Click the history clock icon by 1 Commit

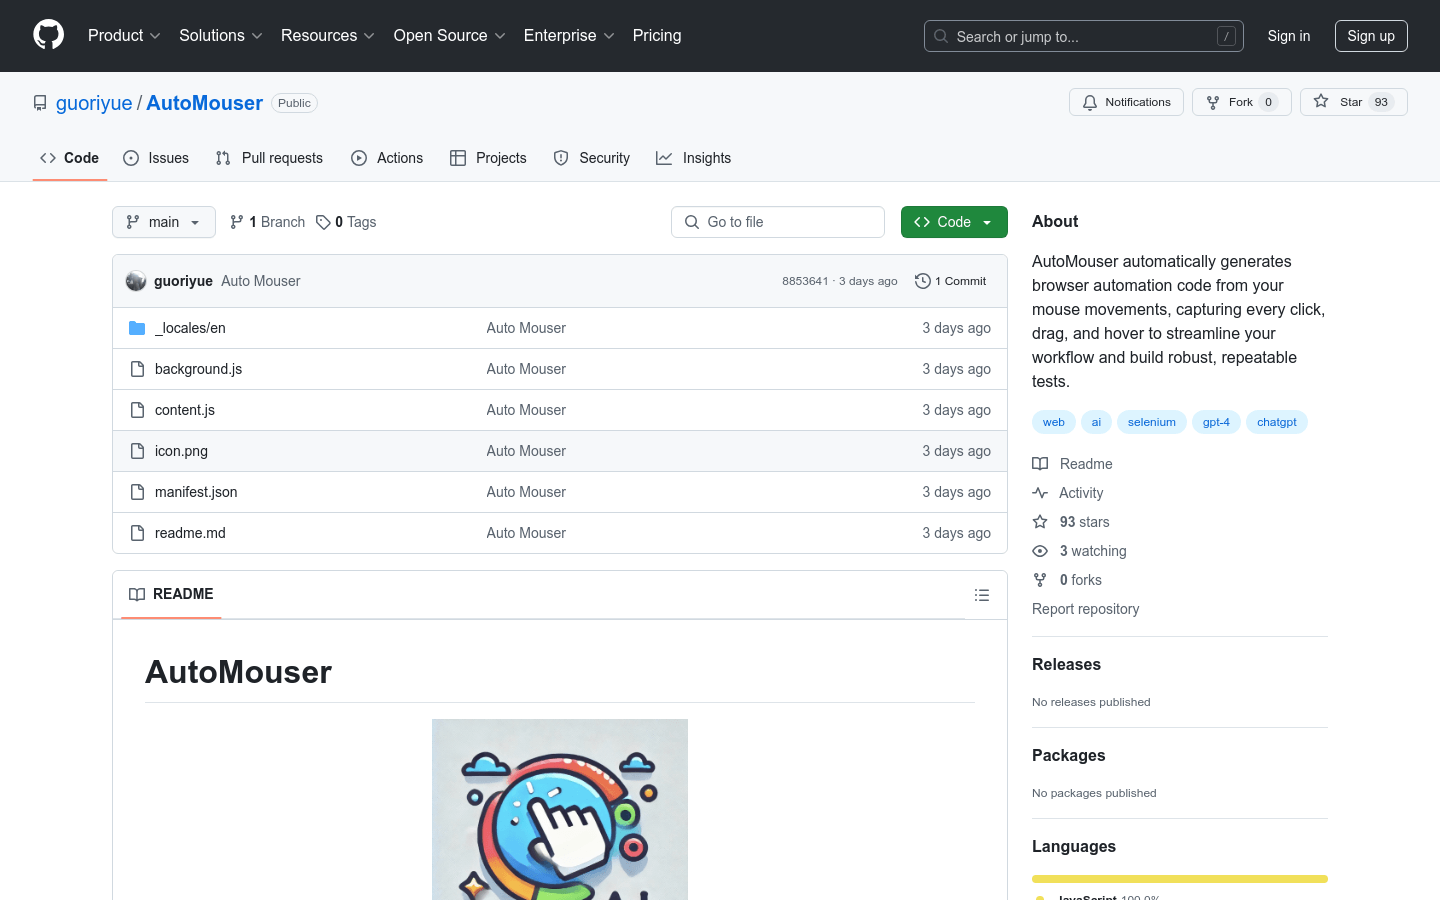(x=923, y=281)
